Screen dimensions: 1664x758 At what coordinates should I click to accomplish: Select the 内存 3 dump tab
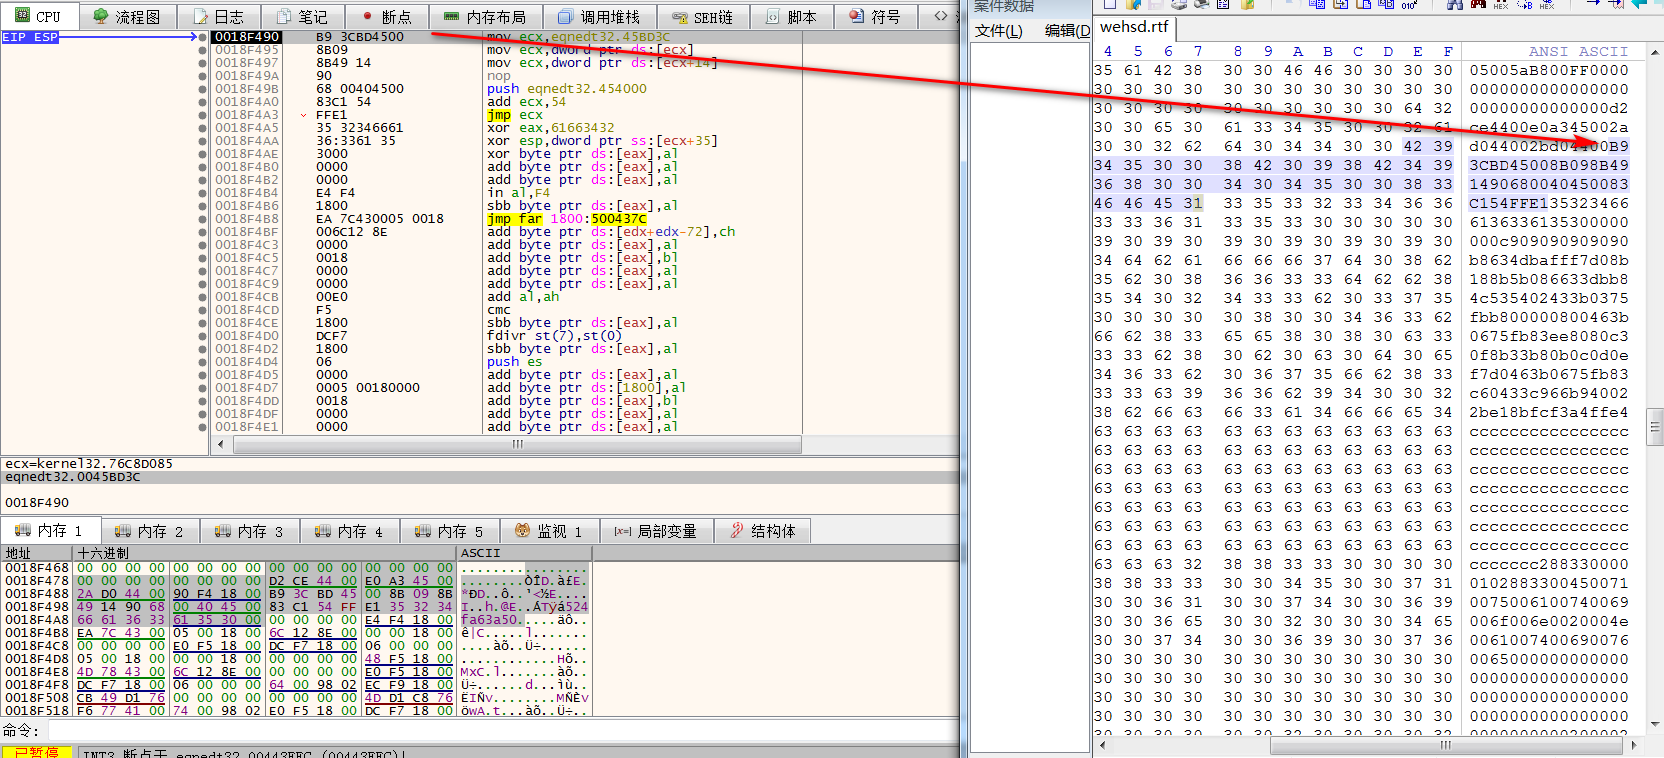tap(250, 531)
